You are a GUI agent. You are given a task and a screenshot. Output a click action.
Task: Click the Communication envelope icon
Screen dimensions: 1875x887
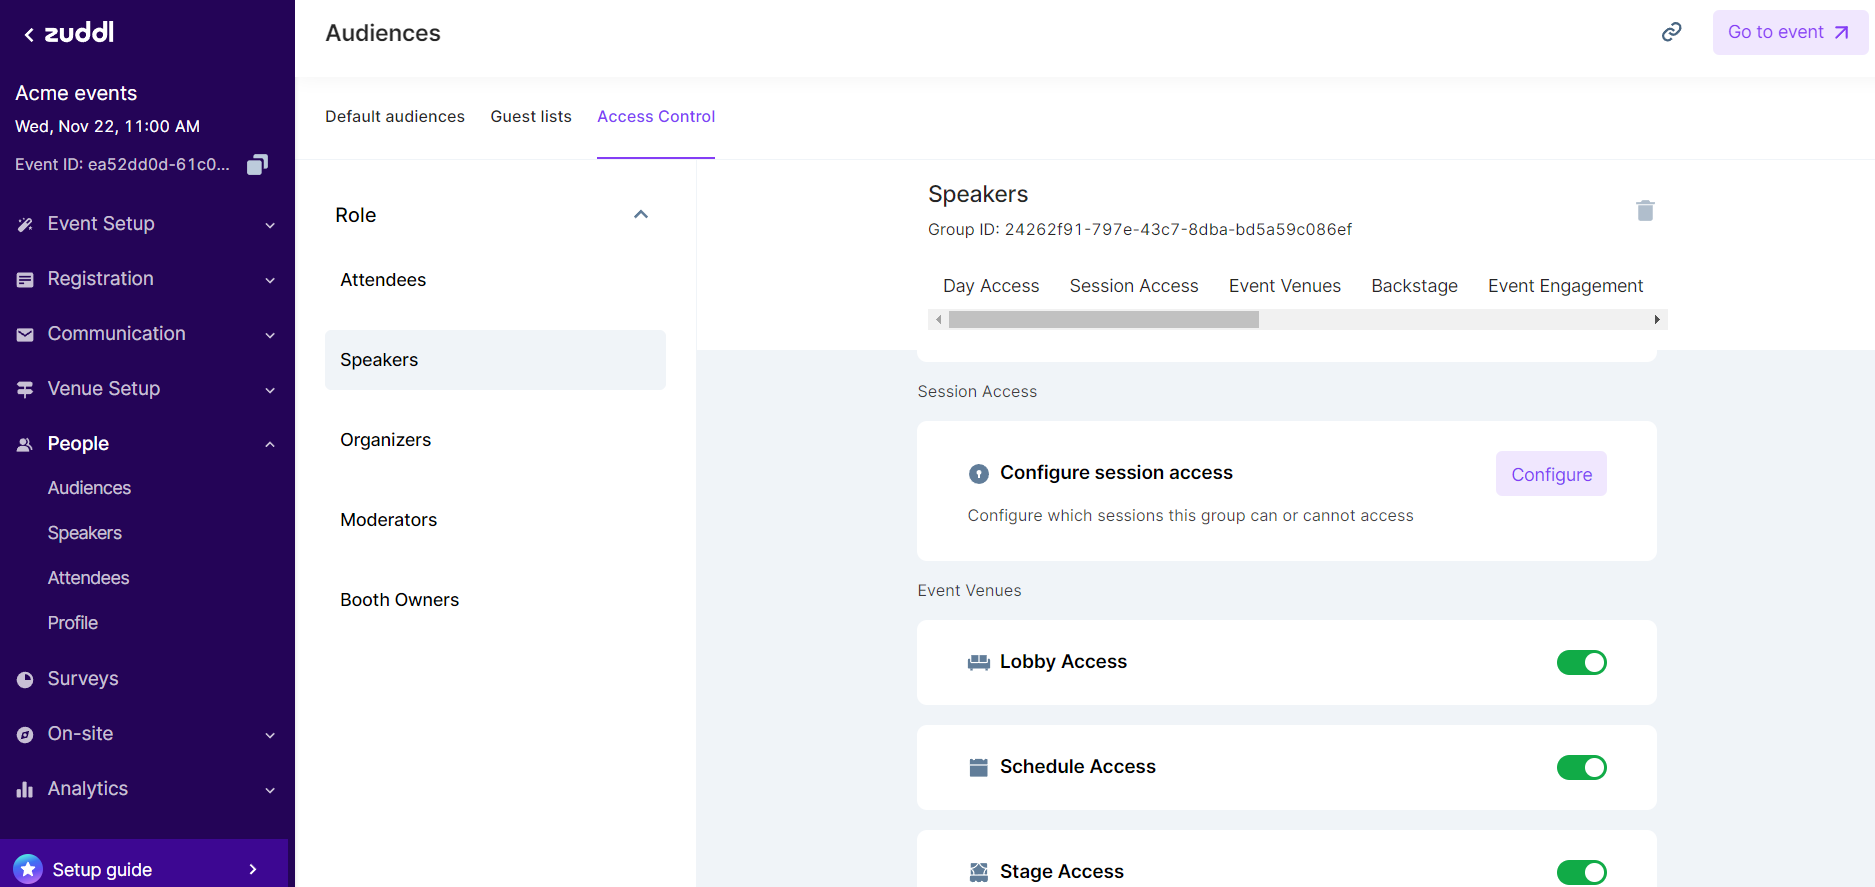25,334
